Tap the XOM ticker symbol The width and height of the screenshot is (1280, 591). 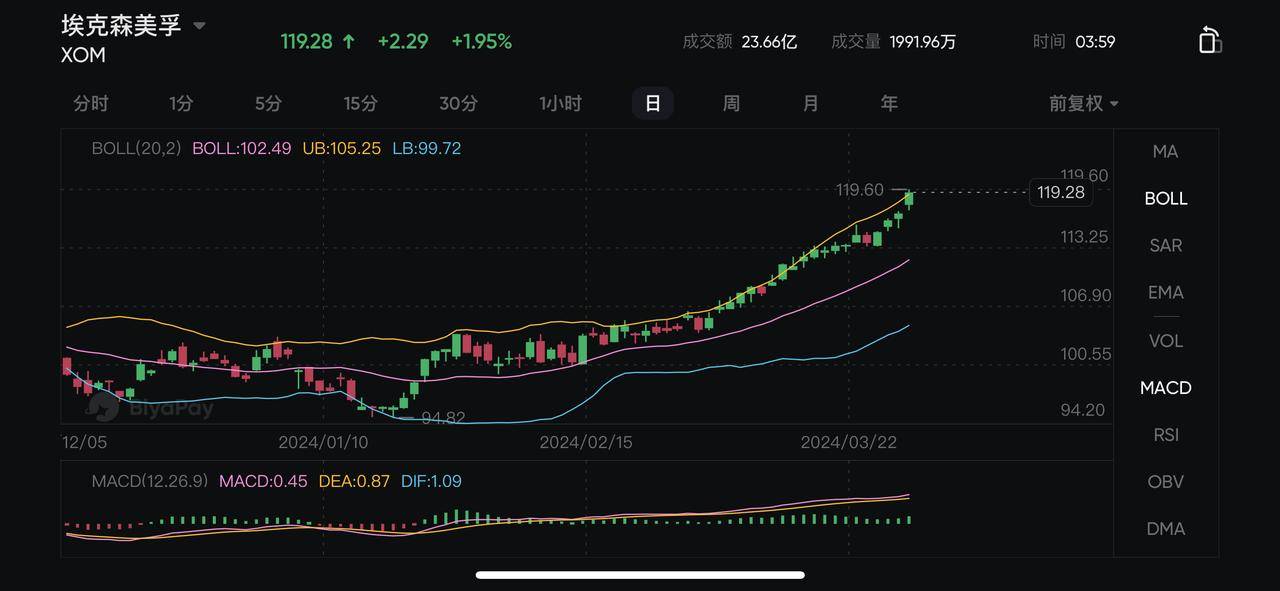tap(83, 55)
